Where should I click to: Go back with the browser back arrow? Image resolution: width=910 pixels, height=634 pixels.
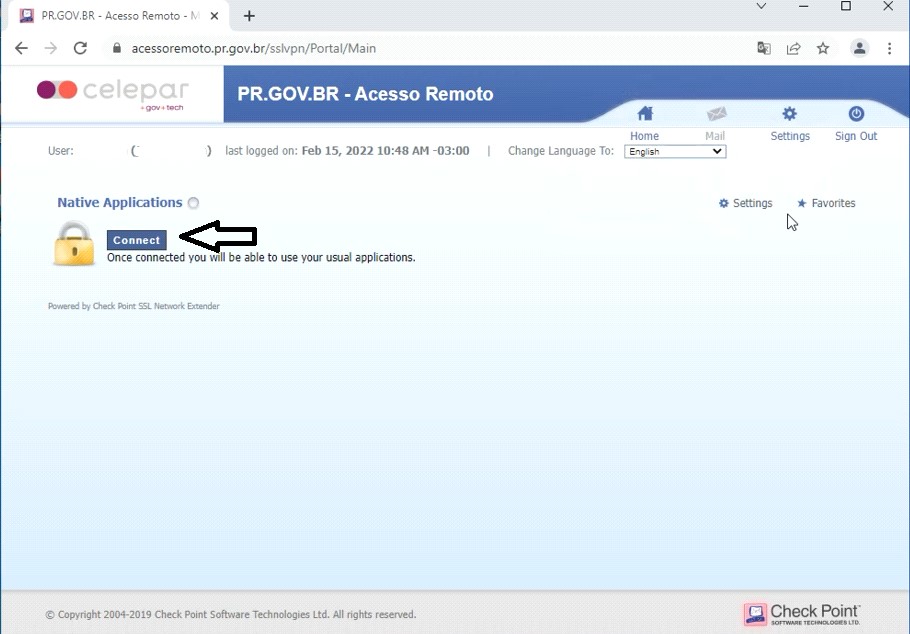pos(21,48)
